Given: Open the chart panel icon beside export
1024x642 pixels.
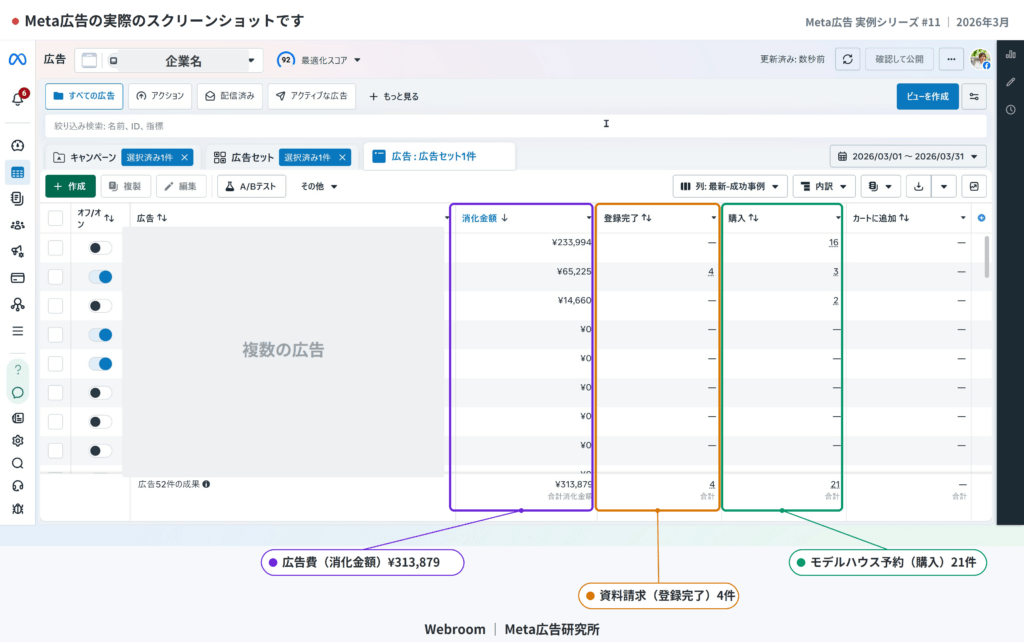Looking at the screenshot, I should pos(974,187).
